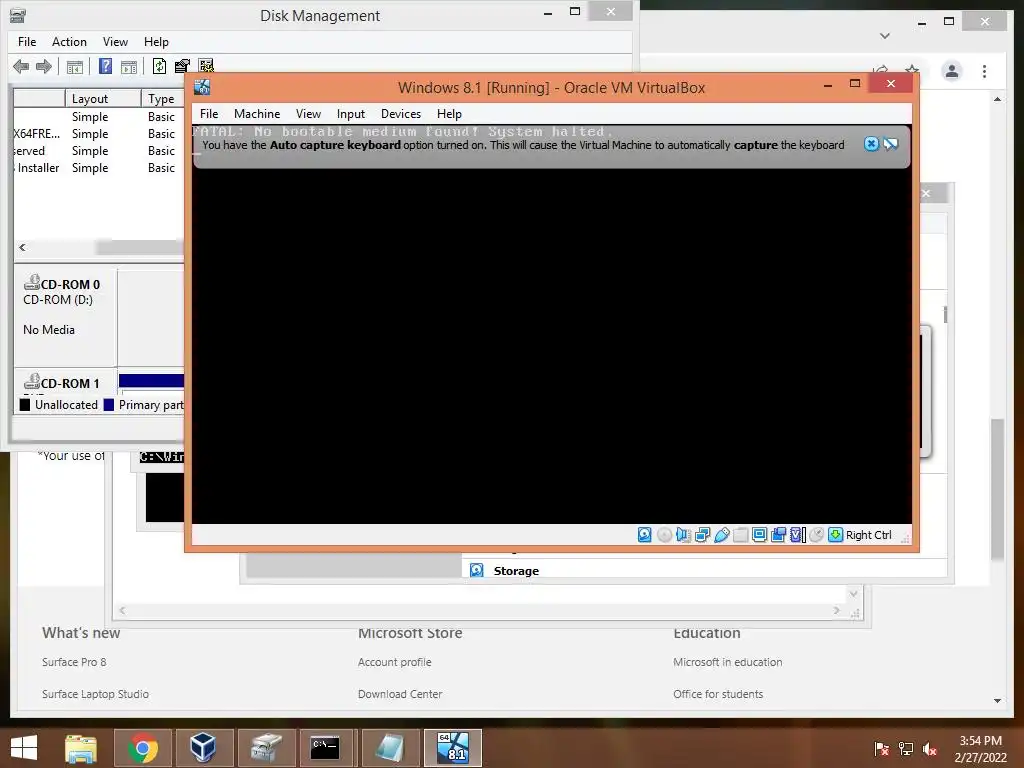
Task: Open Machine menu in VirtualBox window
Action: pos(257,114)
